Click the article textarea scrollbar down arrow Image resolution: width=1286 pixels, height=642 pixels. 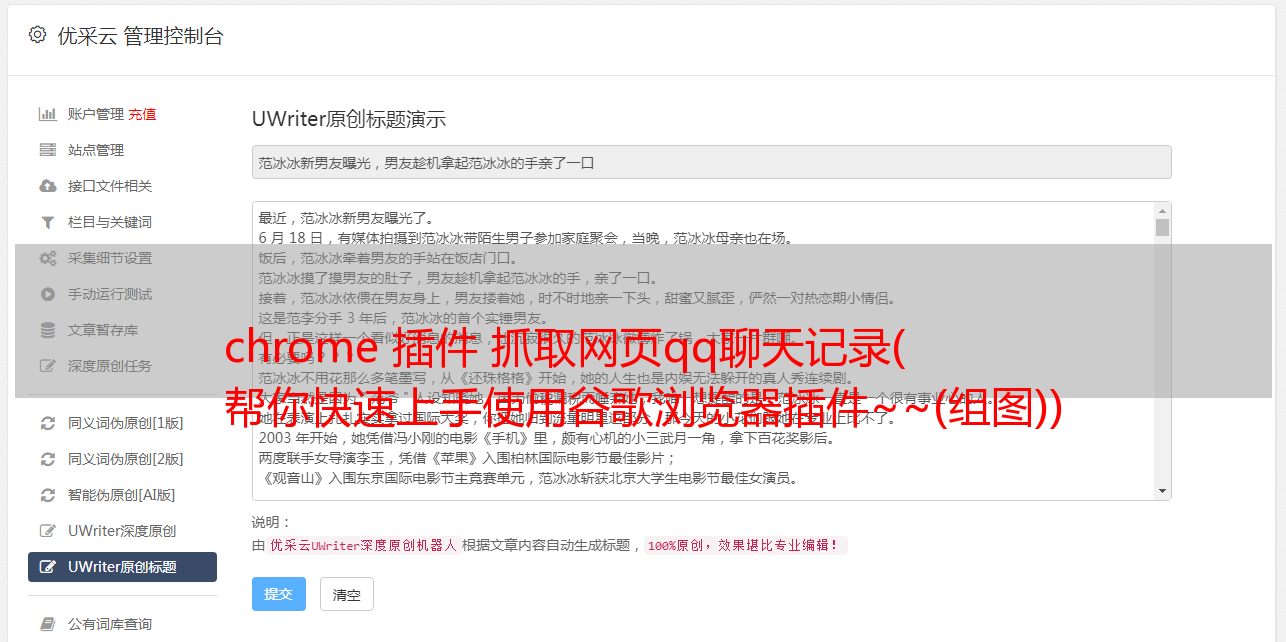(x=1162, y=491)
